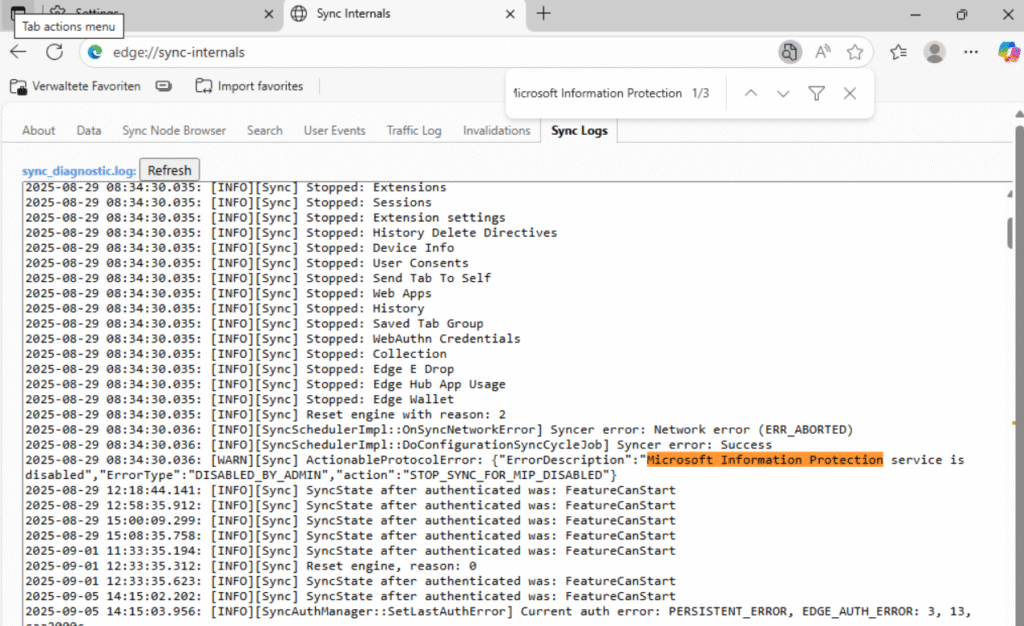Open the Favorites list icon in toolbar
The image size is (1024, 626).
click(898, 52)
